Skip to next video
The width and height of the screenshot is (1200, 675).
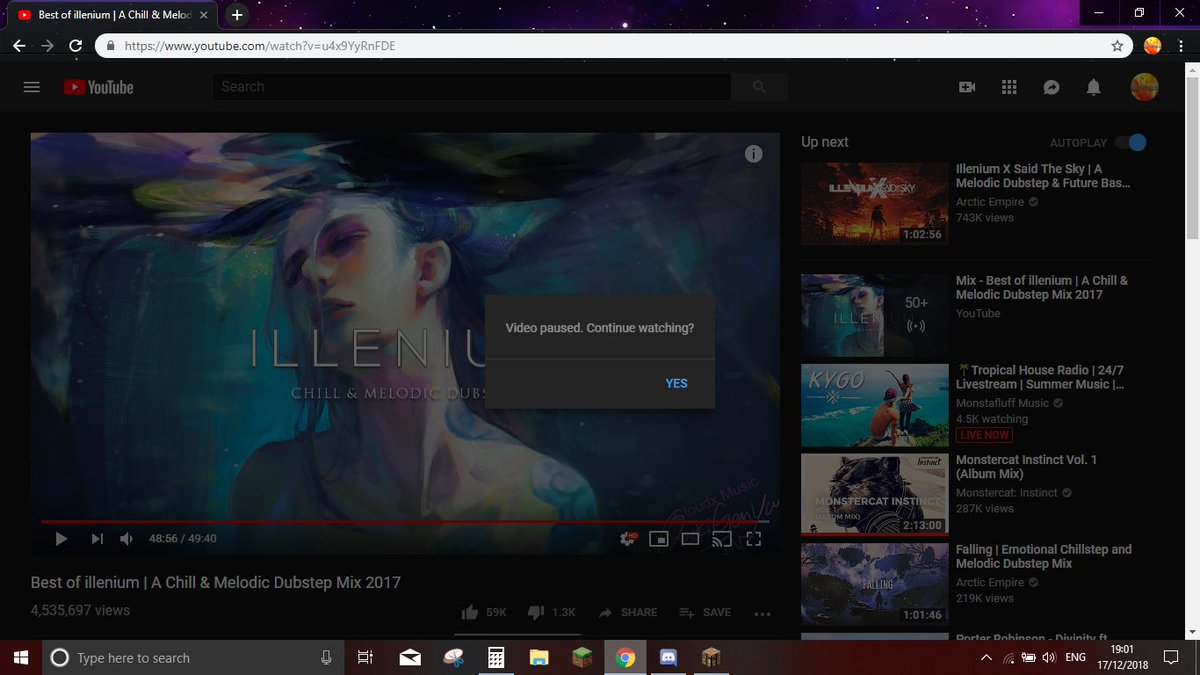[97, 538]
